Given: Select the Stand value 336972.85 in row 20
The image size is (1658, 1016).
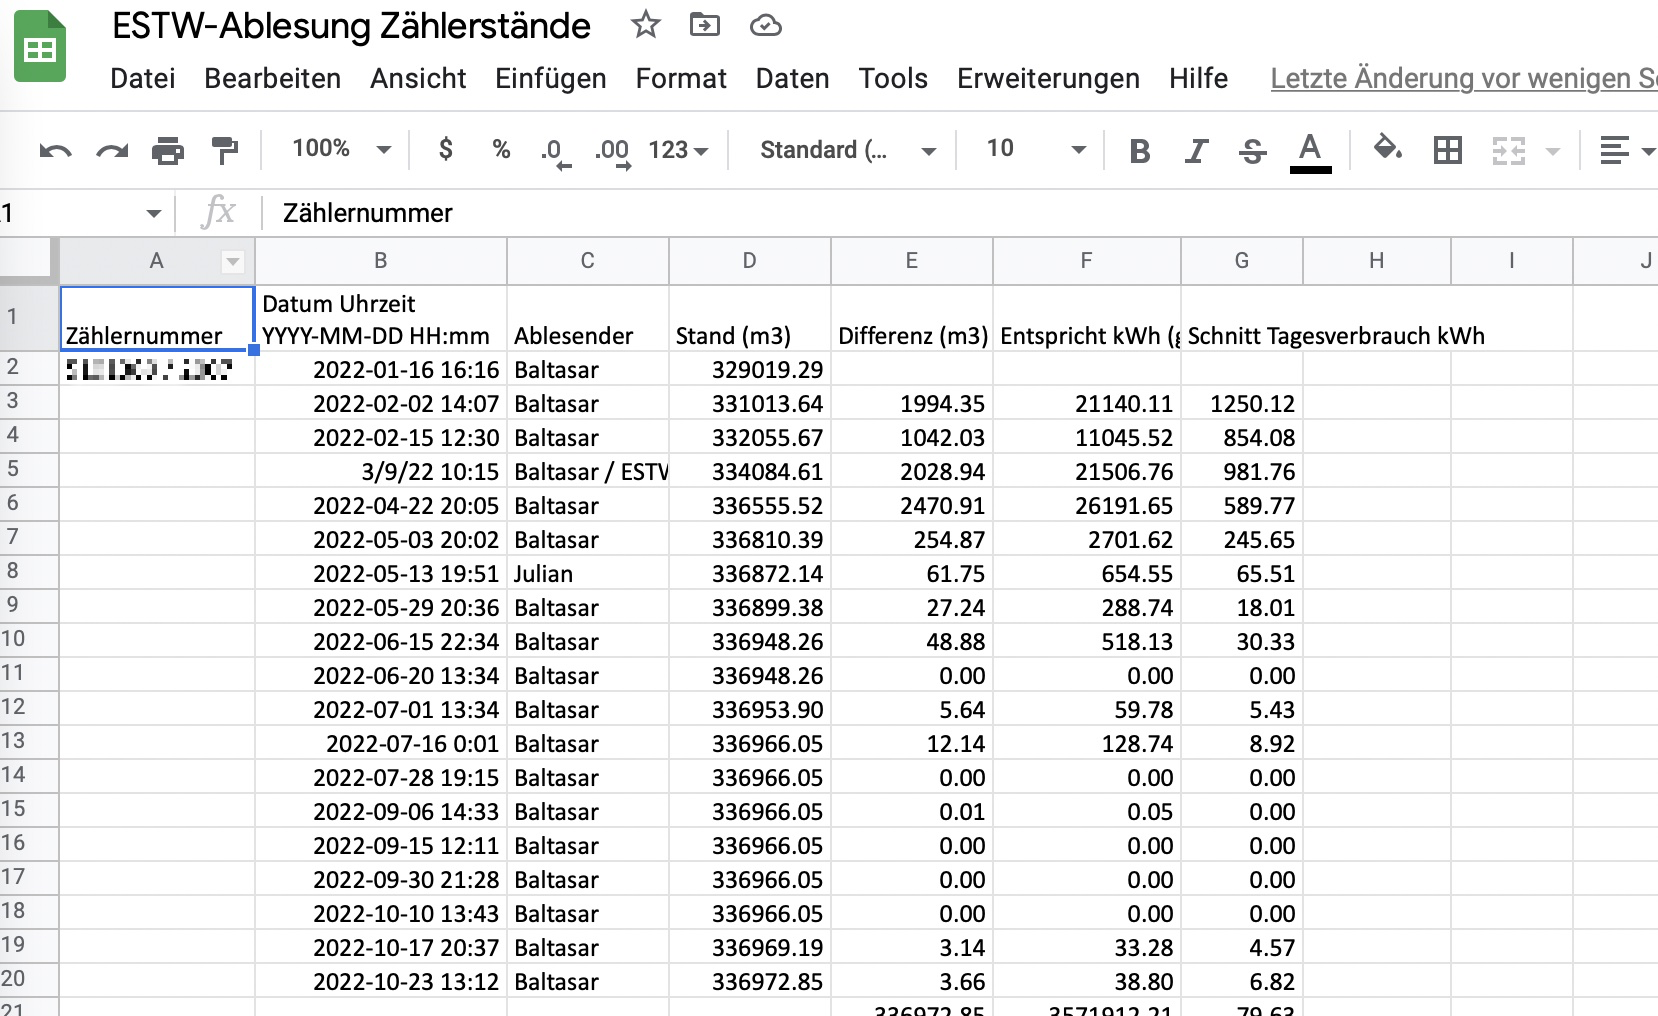Looking at the screenshot, I should [750, 981].
